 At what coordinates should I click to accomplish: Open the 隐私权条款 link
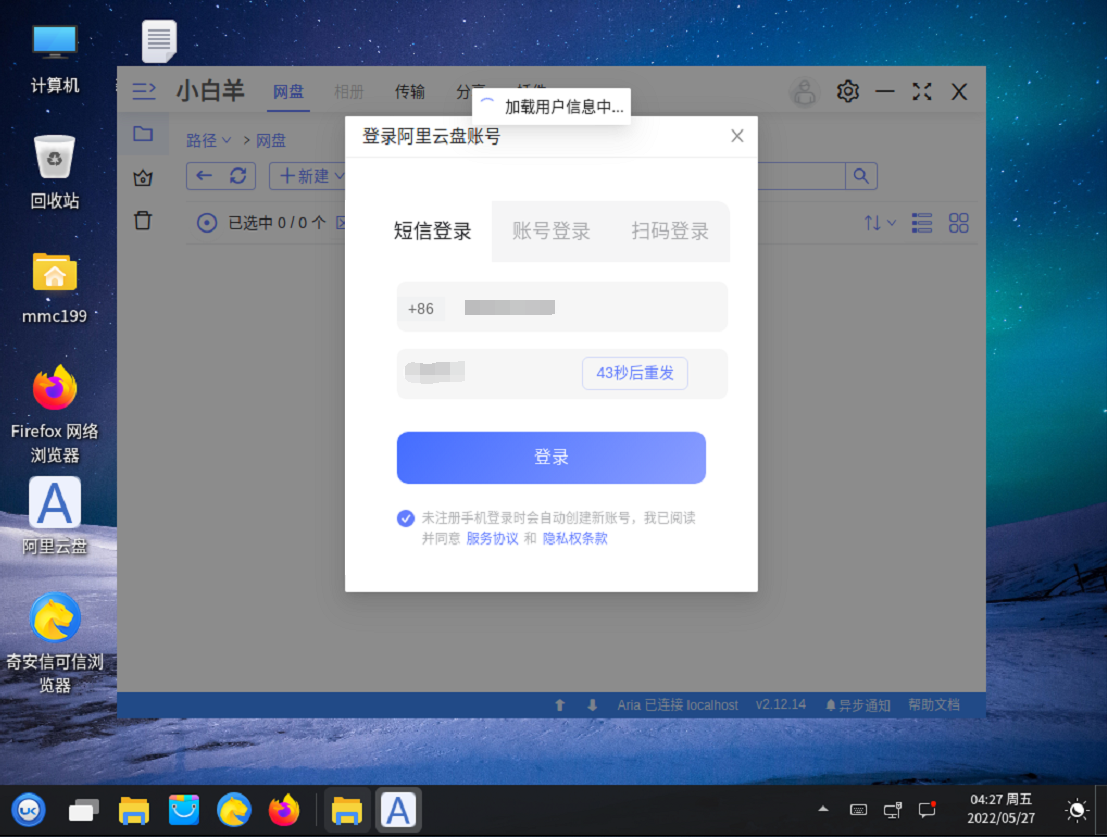tap(575, 538)
